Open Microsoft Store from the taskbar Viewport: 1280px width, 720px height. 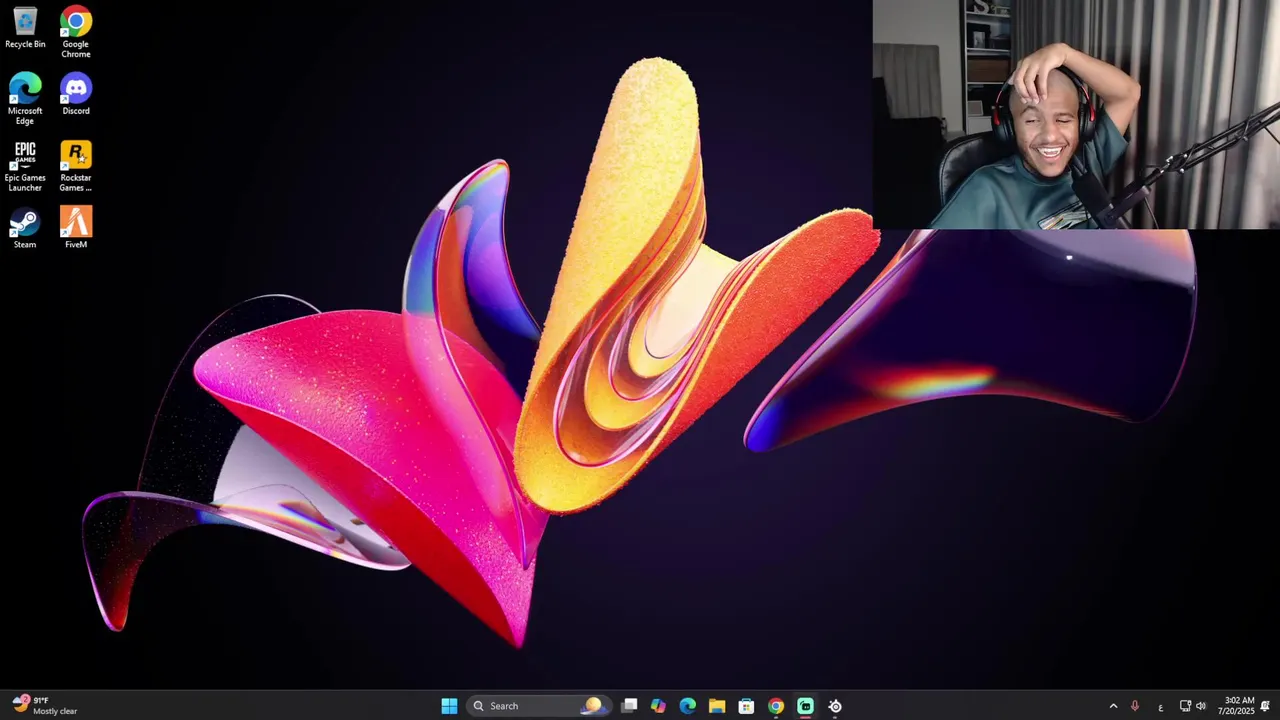click(x=746, y=706)
